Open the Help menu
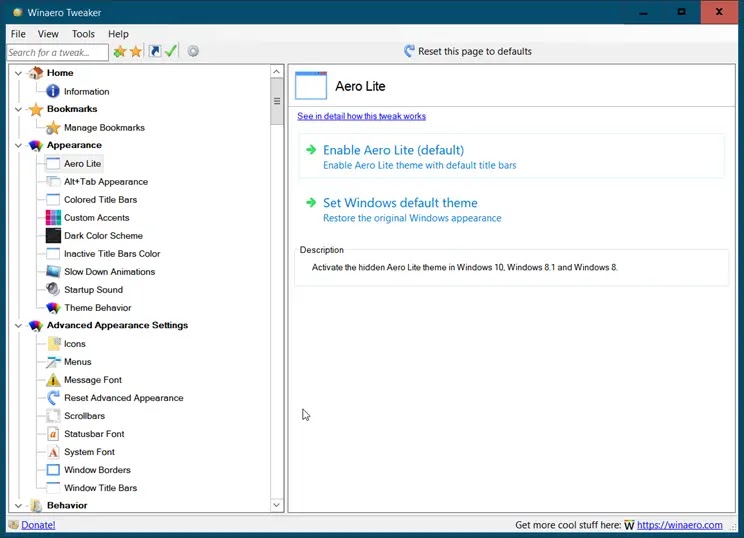The width and height of the screenshot is (744, 538). point(118,34)
